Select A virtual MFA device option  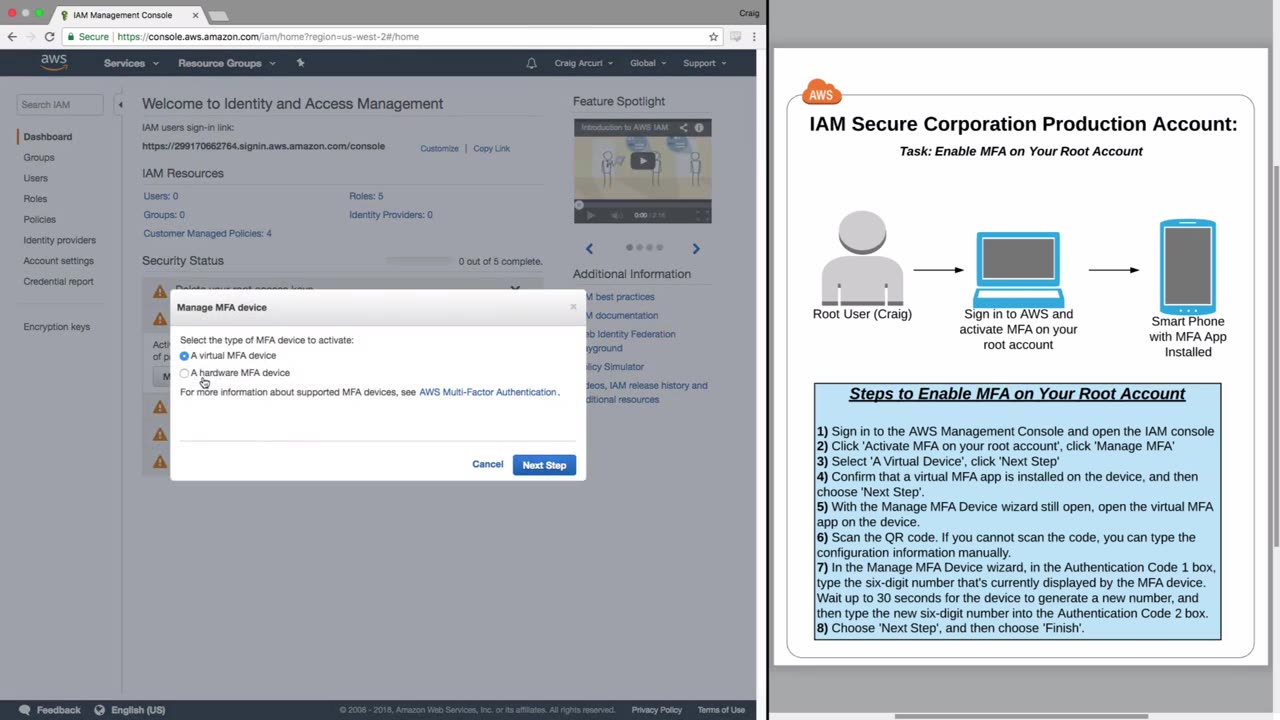[184, 356]
